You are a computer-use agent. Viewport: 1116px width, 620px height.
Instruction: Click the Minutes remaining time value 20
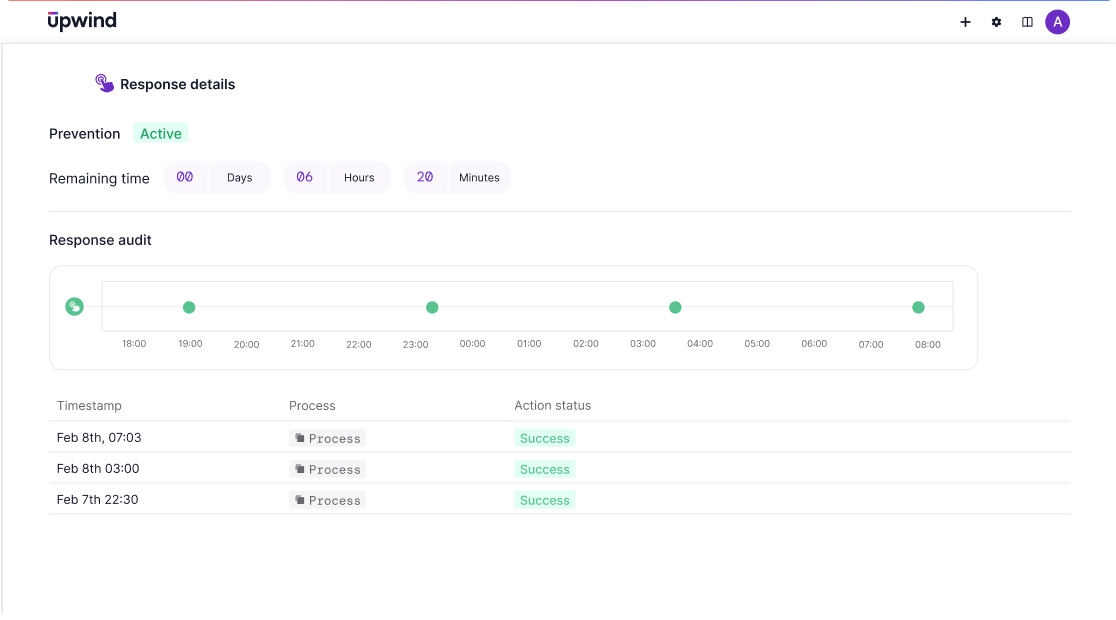pyautogui.click(x=425, y=177)
